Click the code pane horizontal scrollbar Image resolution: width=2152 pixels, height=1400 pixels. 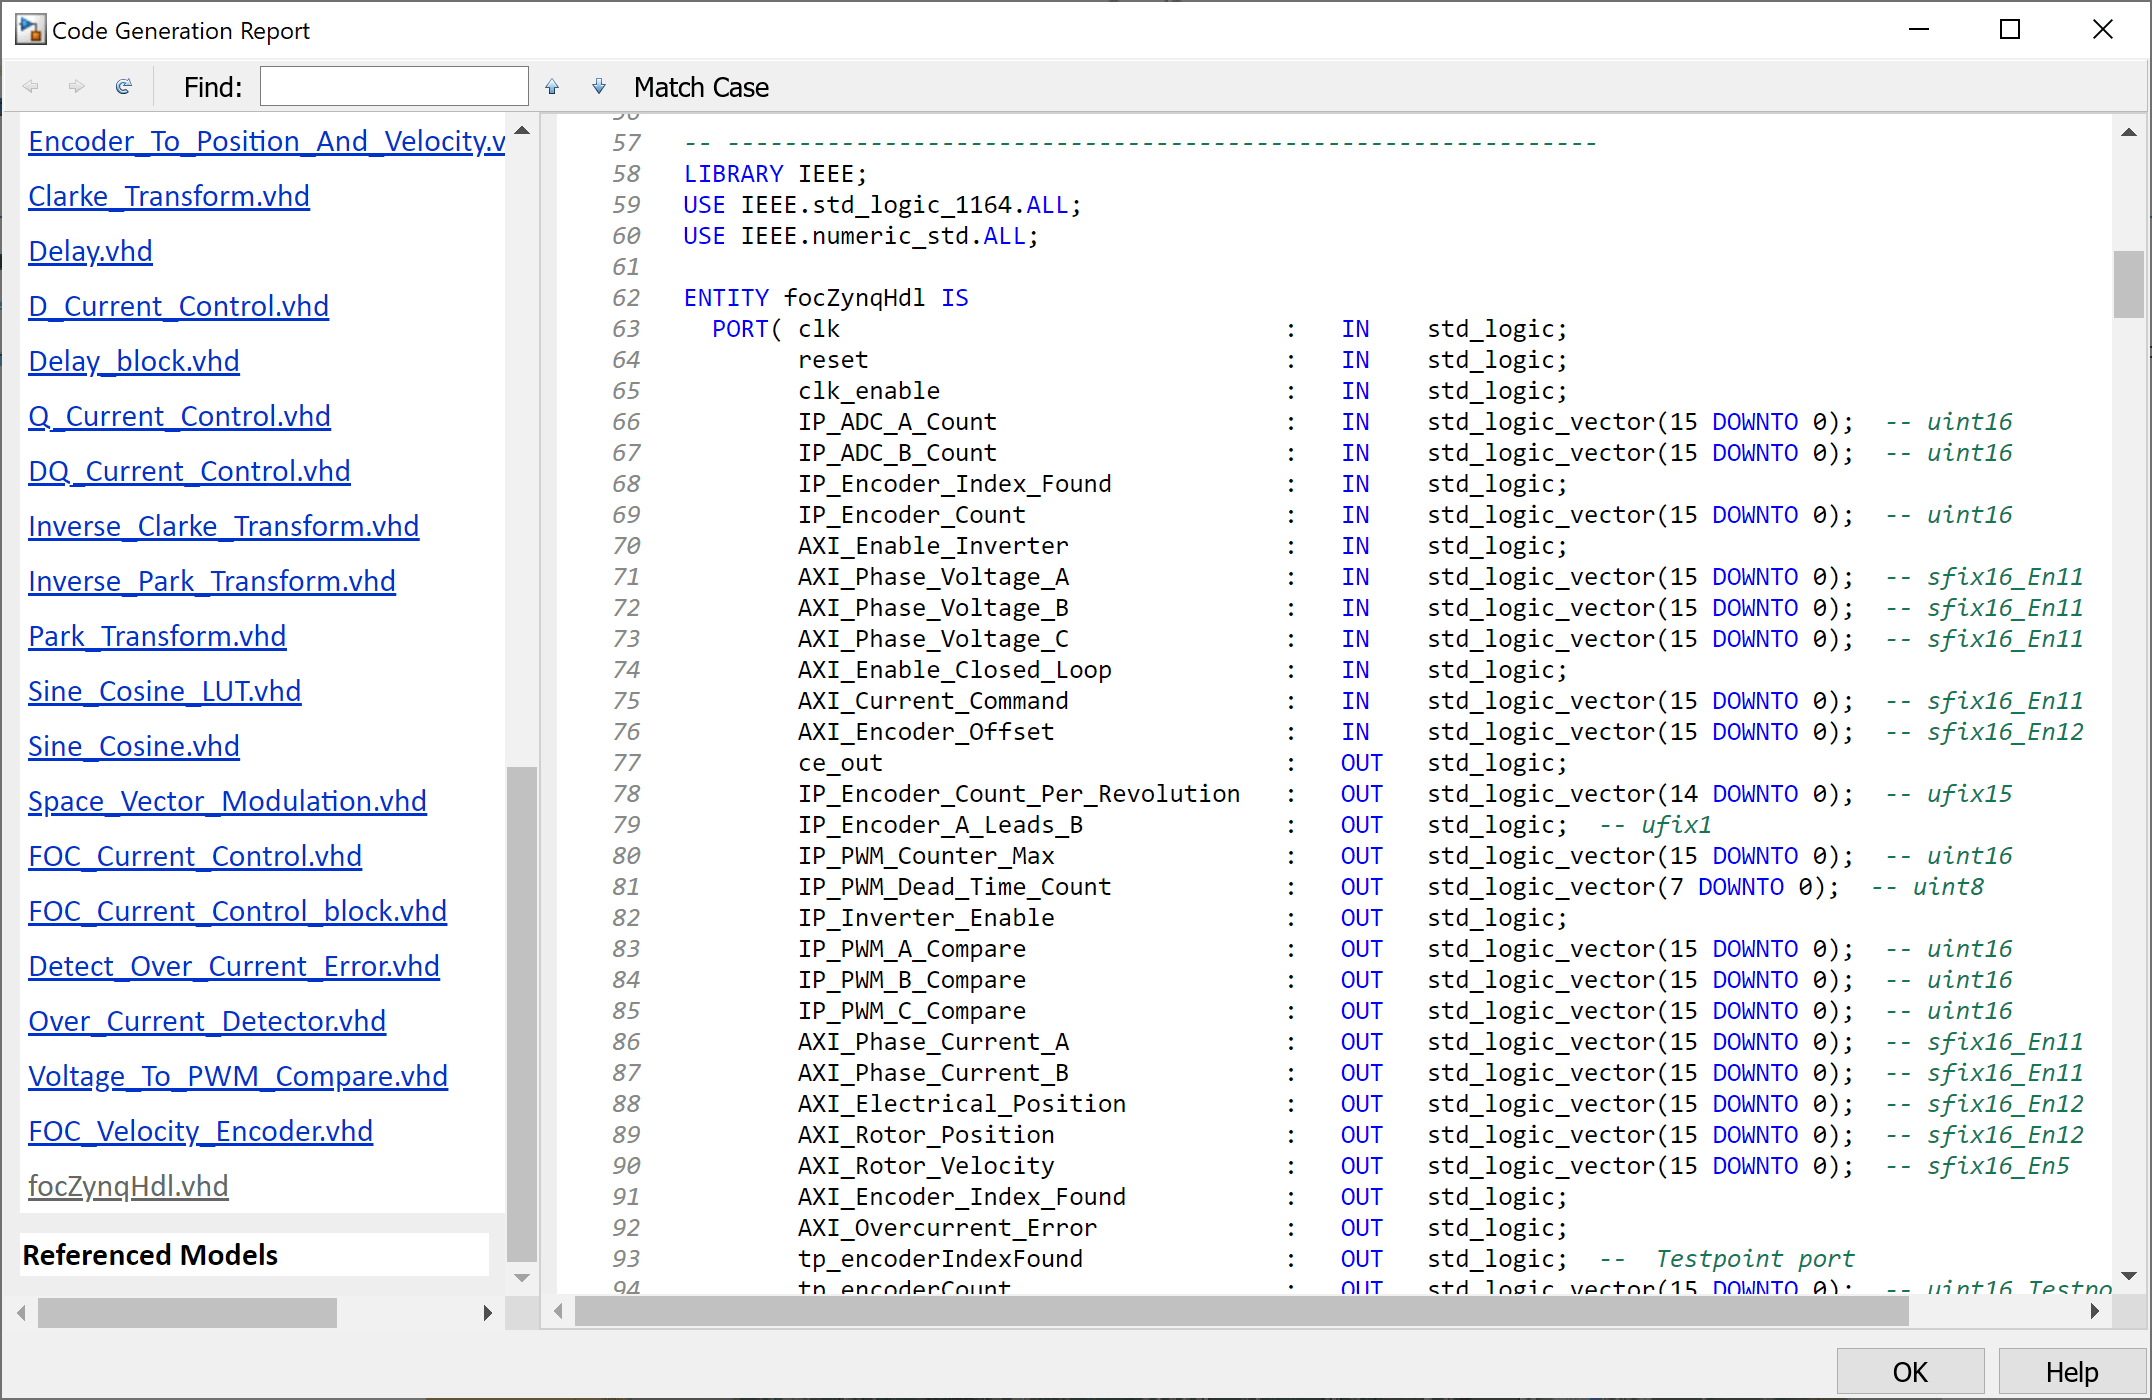1240,1311
